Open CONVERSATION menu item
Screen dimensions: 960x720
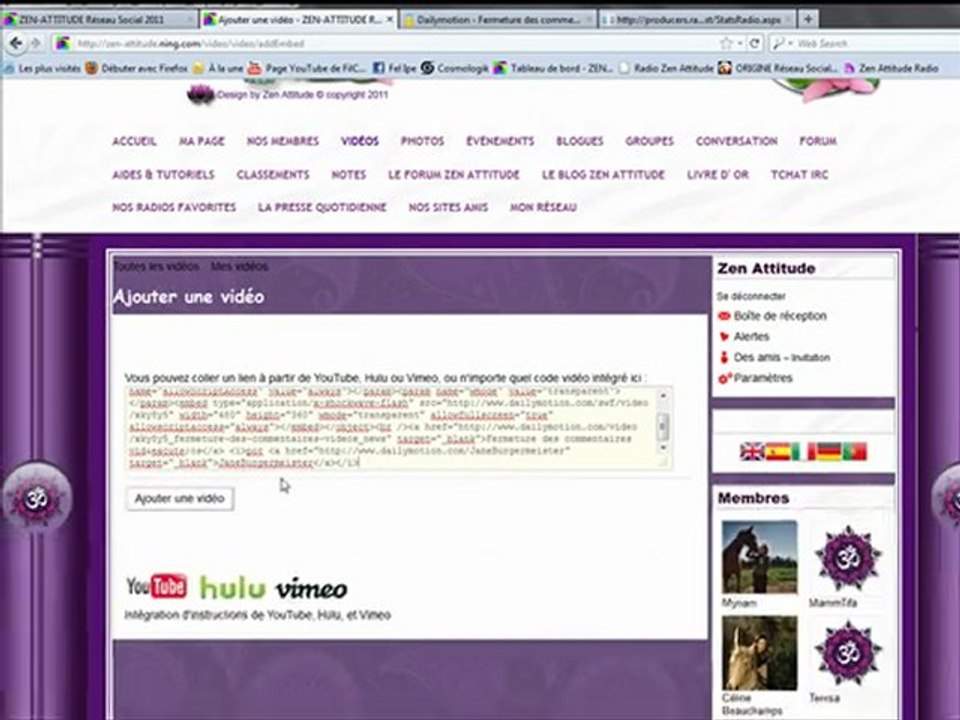point(737,141)
